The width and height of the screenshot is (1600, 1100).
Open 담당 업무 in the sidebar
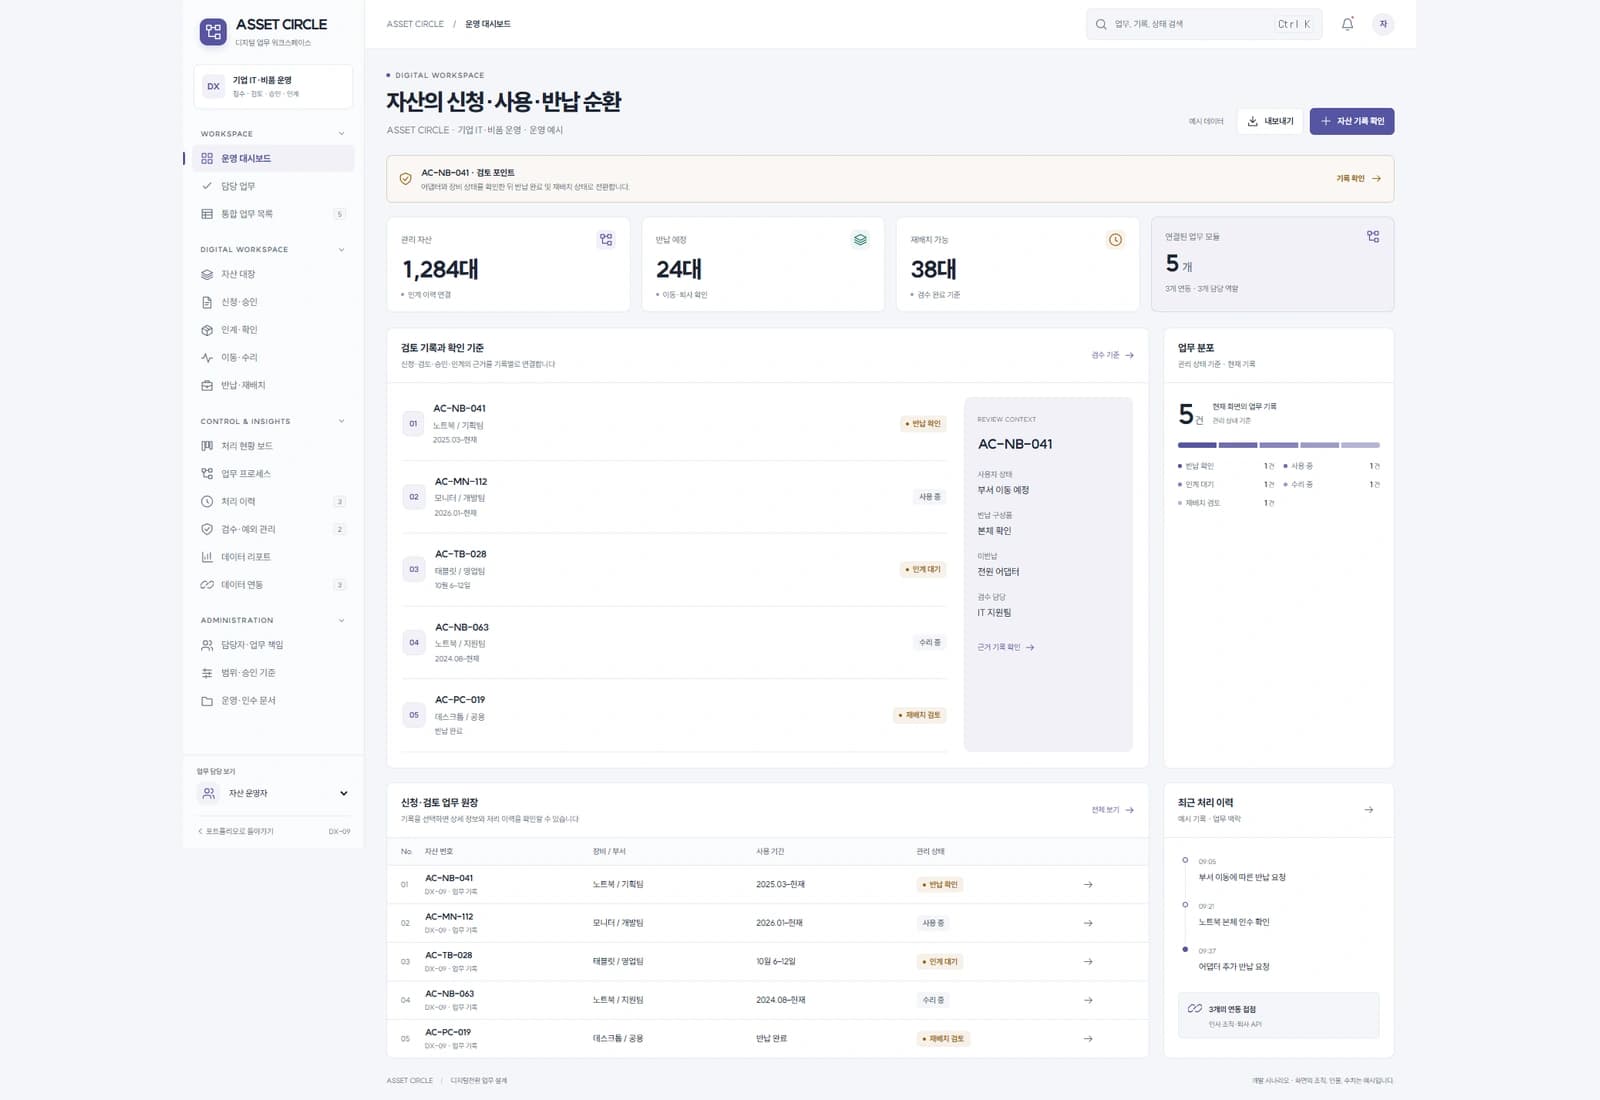273,186
